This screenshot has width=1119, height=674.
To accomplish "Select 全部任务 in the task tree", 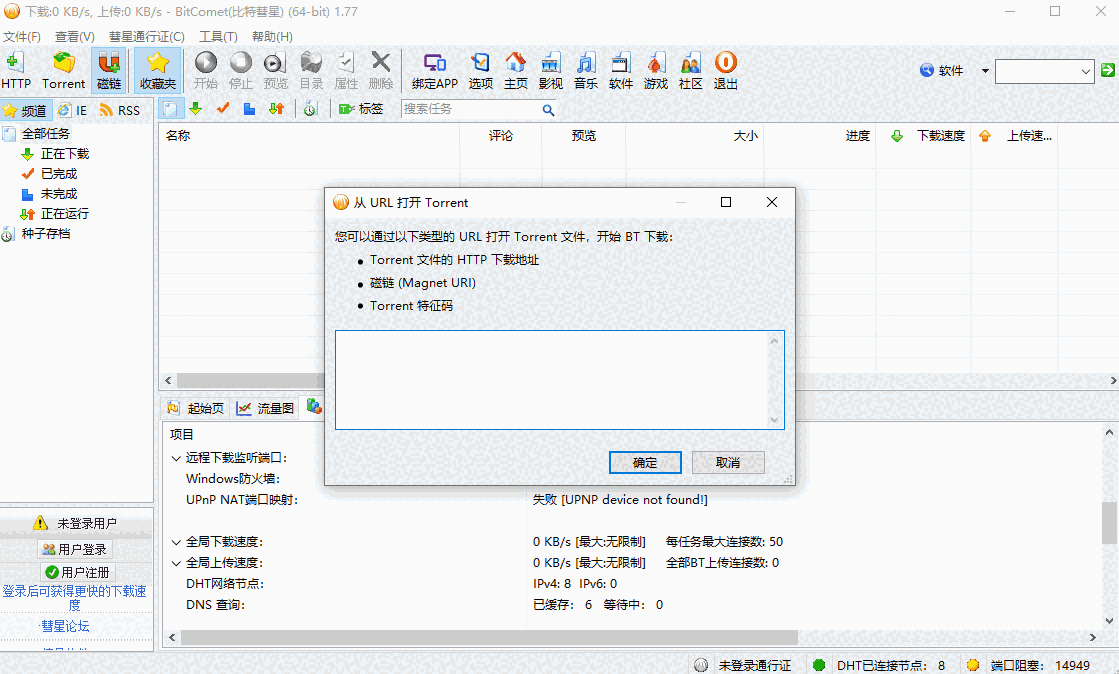I will click(x=46, y=134).
